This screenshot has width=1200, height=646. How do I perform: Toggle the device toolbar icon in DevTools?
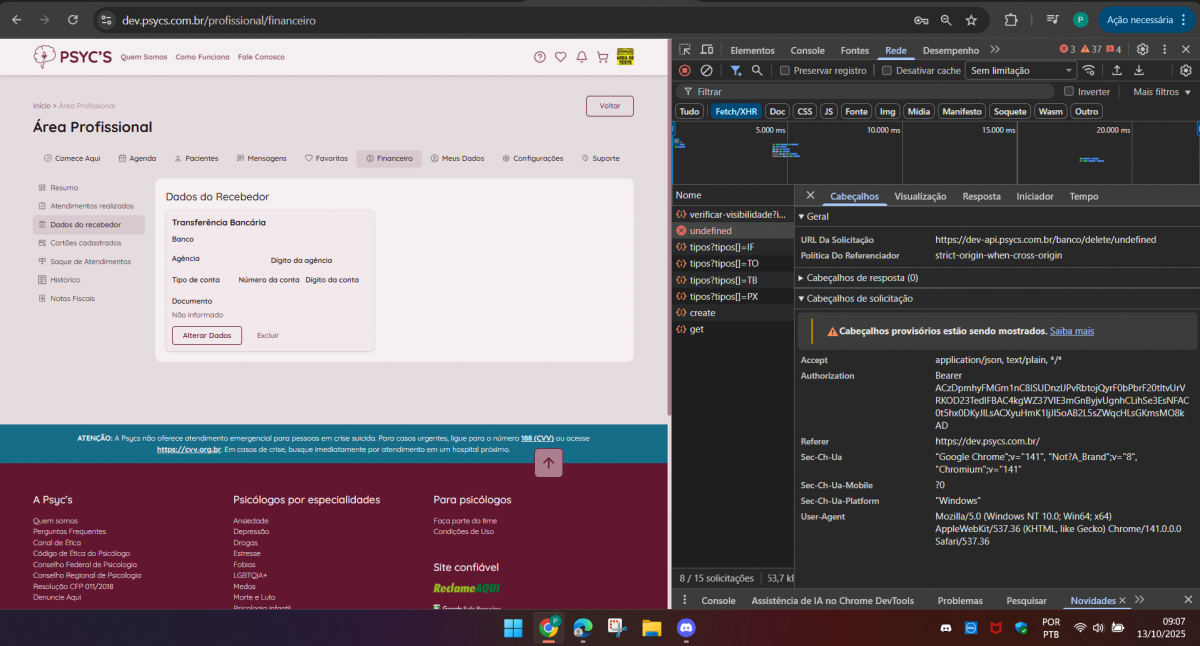tap(707, 50)
